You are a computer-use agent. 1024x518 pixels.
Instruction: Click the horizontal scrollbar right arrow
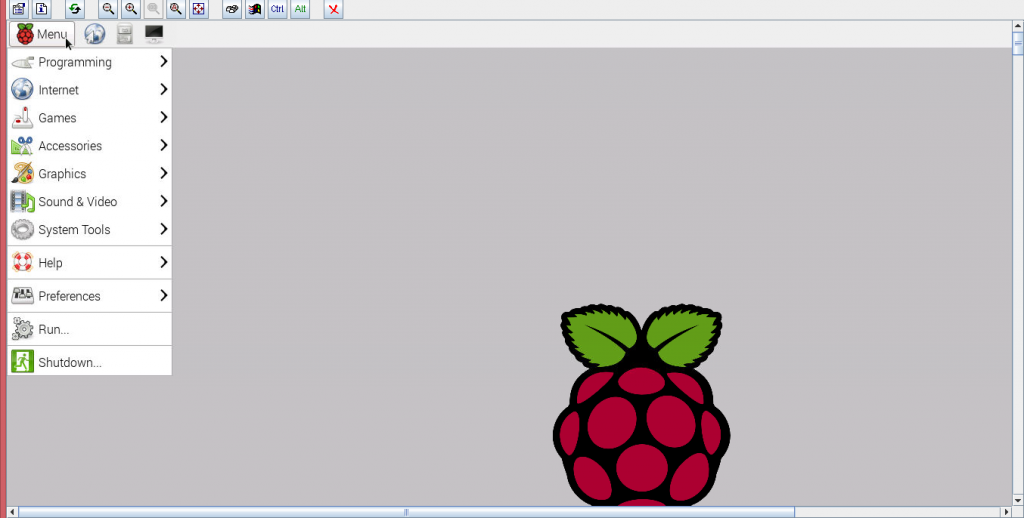(x=1006, y=512)
